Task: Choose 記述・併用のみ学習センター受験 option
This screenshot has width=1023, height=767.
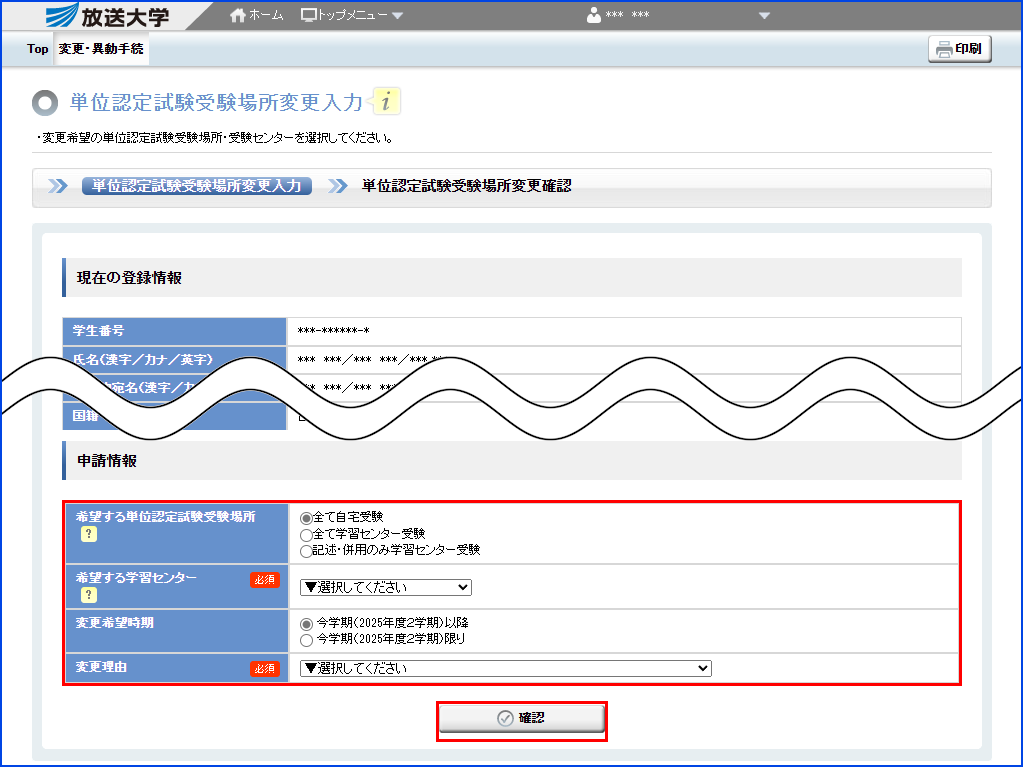Action: (x=307, y=550)
